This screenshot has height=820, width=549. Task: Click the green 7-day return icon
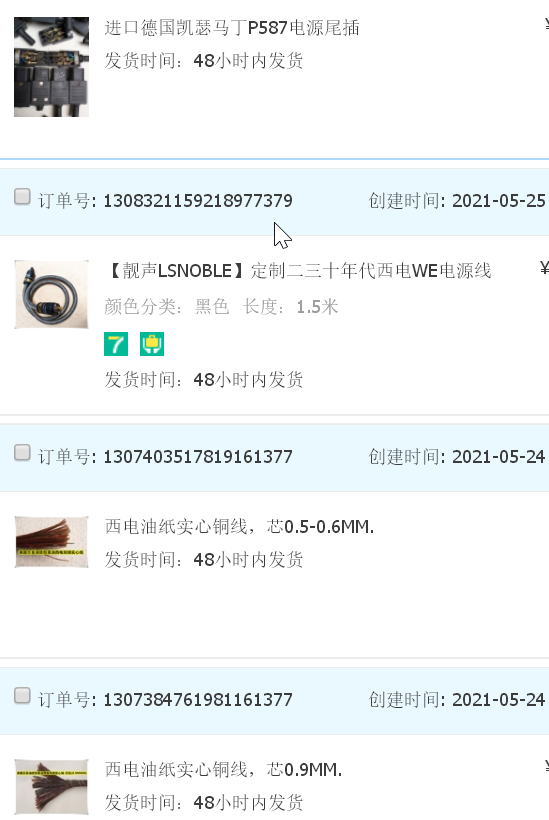(x=116, y=344)
